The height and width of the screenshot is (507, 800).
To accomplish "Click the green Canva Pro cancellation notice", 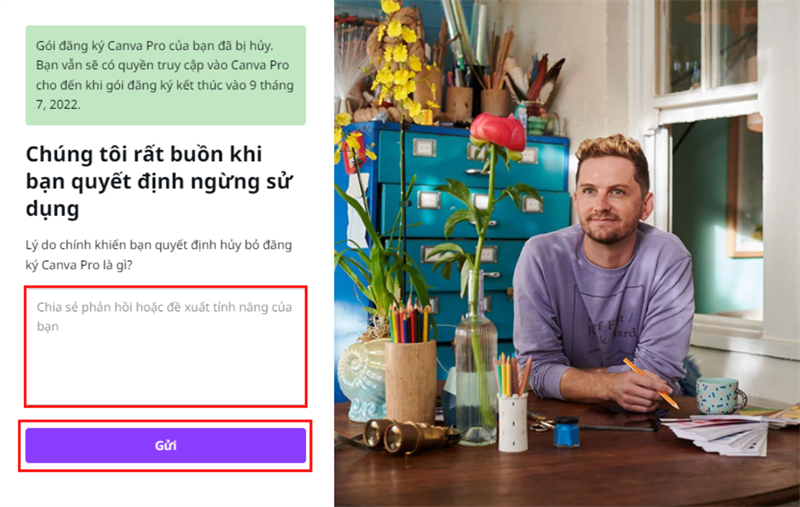I will (x=166, y=75).
